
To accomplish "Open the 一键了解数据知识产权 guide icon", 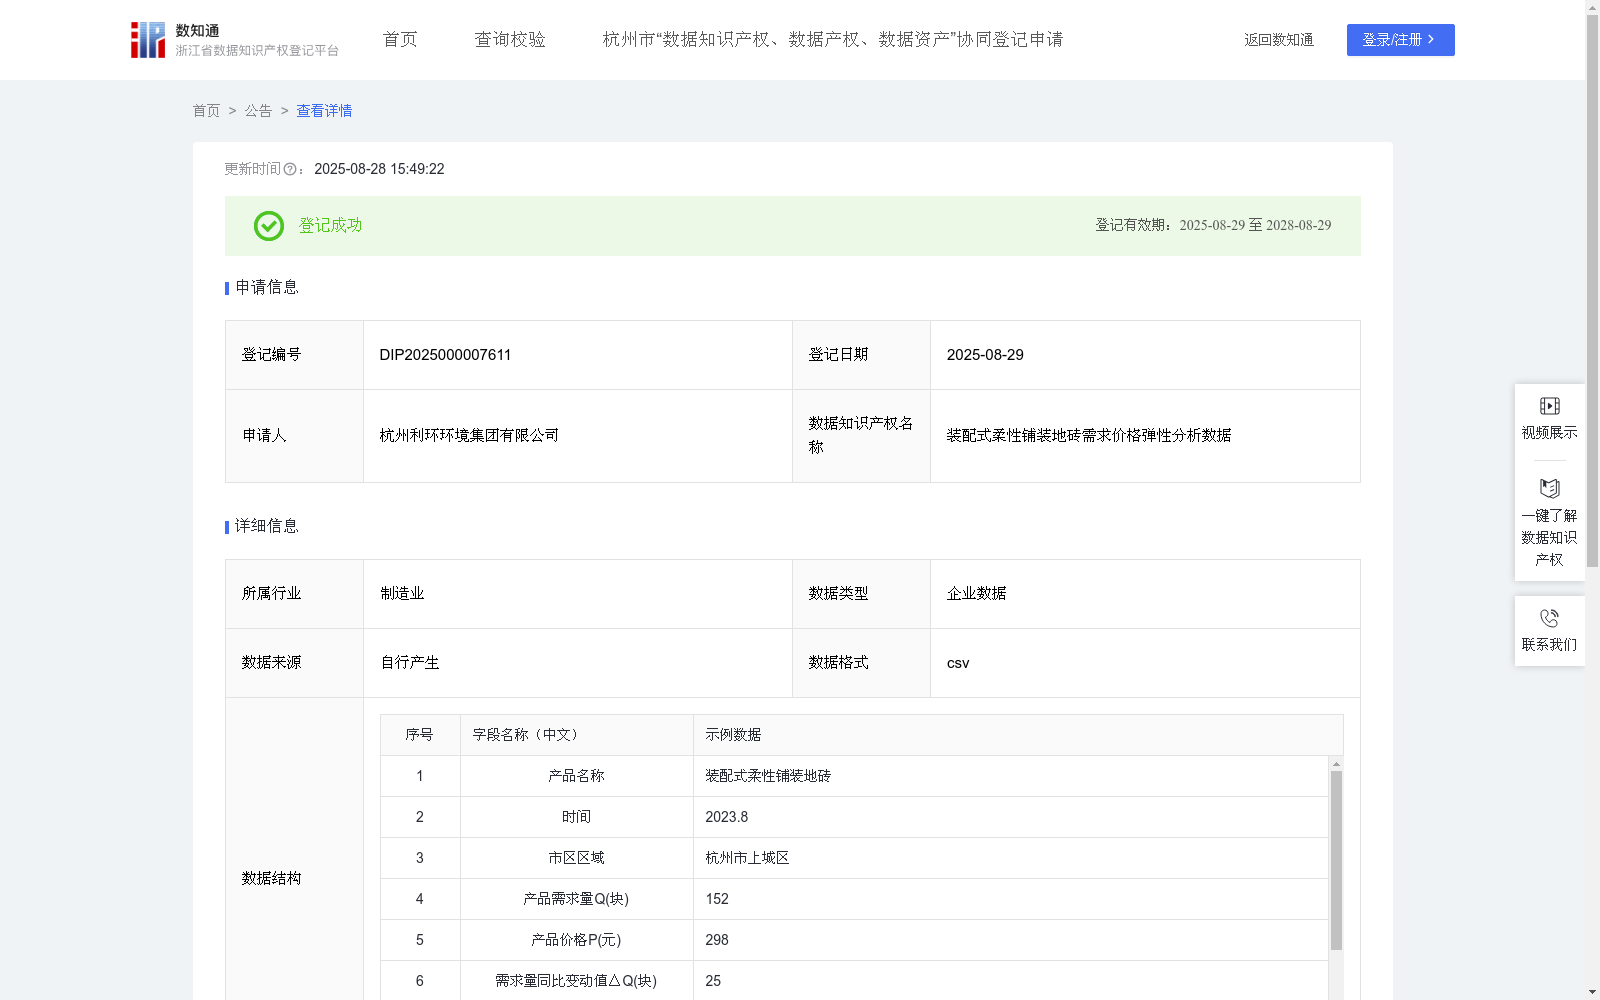I will pos(1549,489).
